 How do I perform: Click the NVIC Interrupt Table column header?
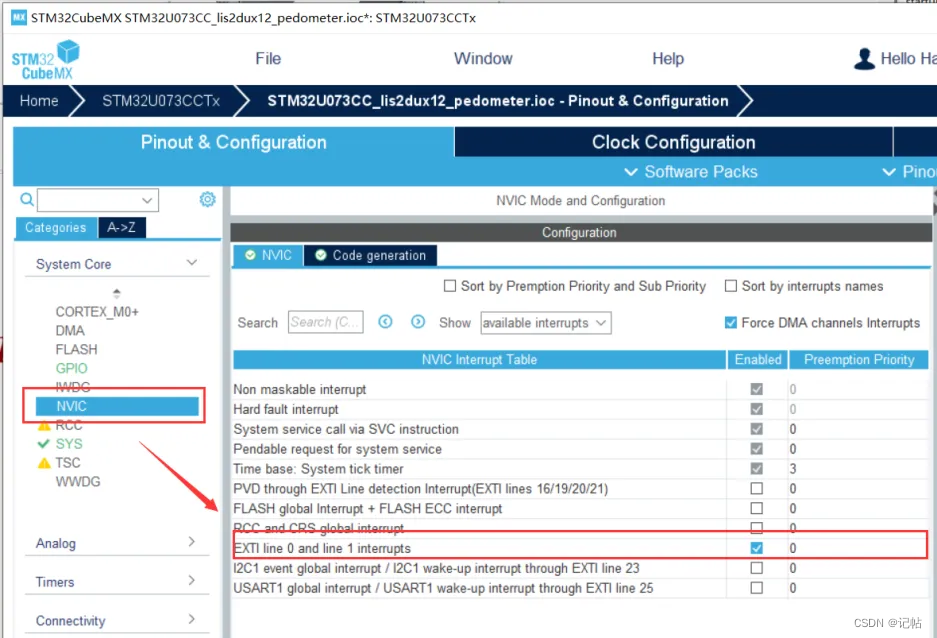pos(479,360)
